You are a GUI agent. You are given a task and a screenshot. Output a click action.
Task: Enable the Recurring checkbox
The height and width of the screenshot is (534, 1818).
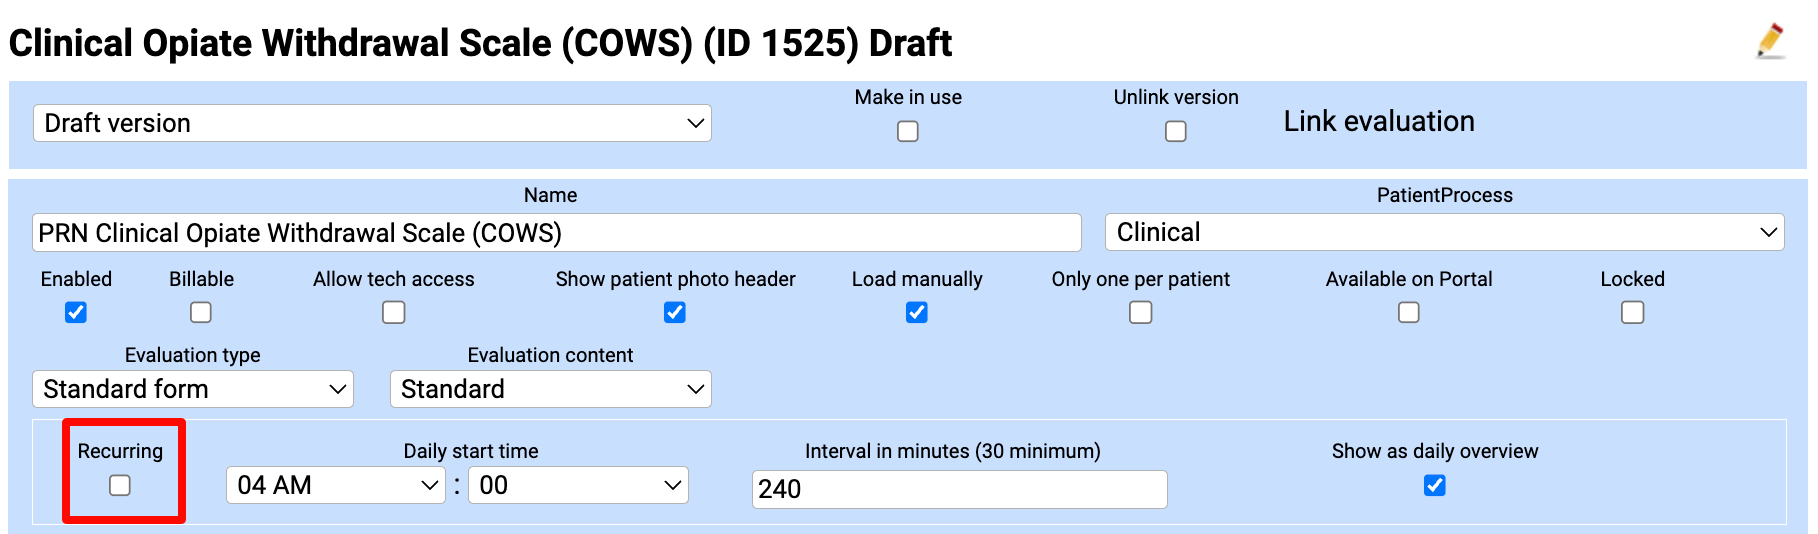[x=120, y=485]
